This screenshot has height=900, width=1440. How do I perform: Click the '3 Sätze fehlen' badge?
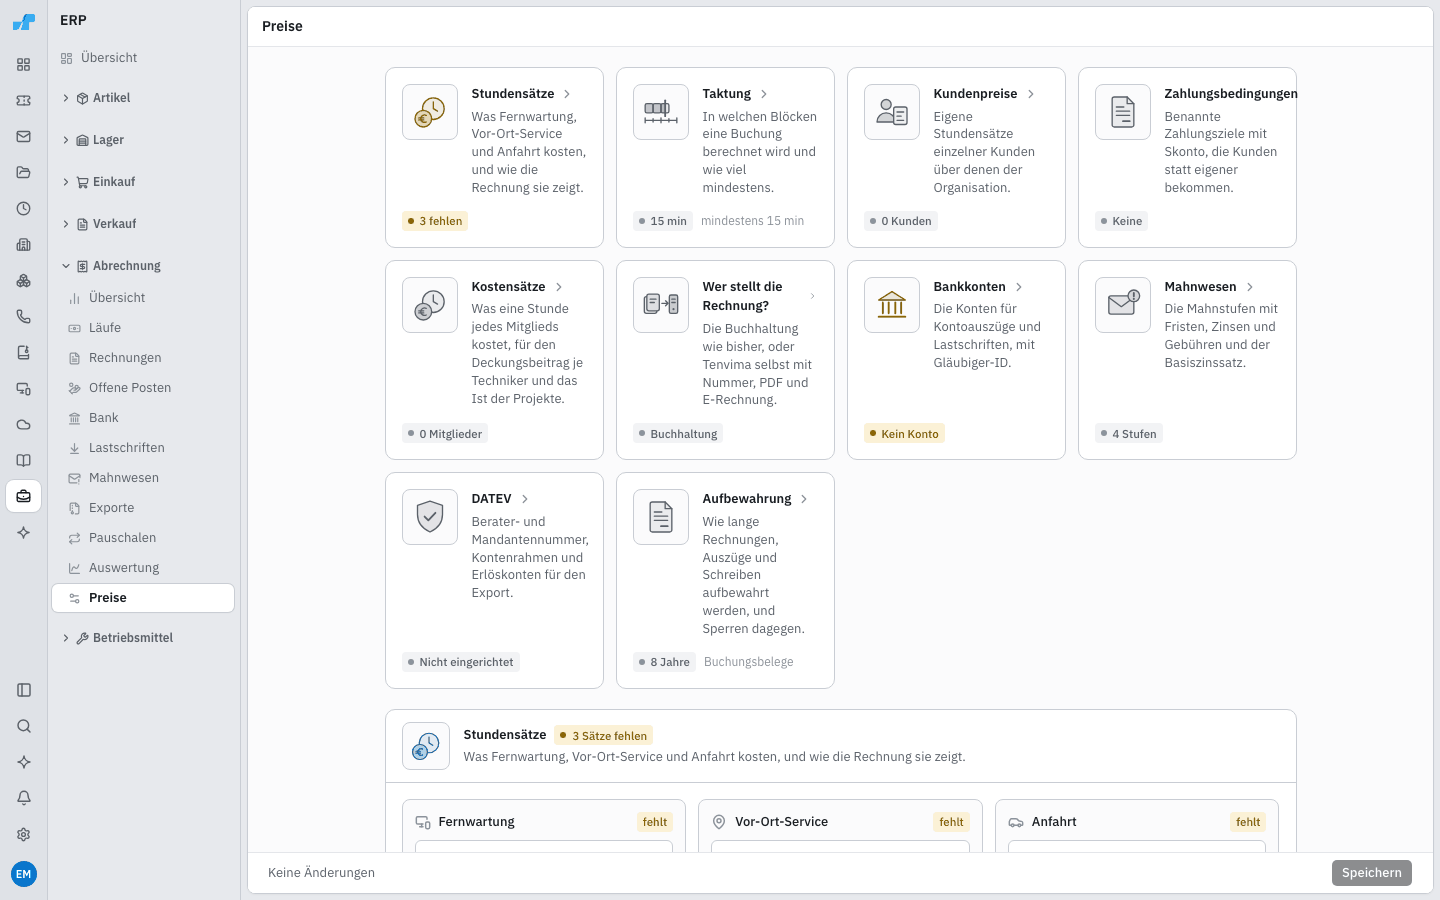604,736
